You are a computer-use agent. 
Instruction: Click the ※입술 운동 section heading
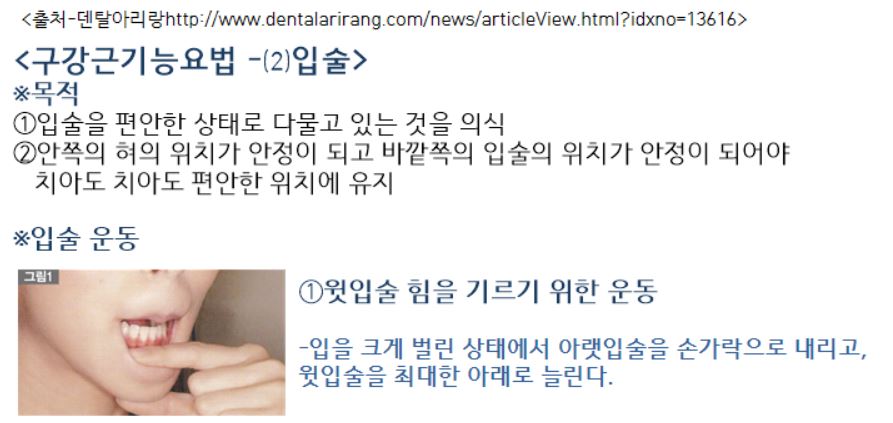(x=76, y=239)
